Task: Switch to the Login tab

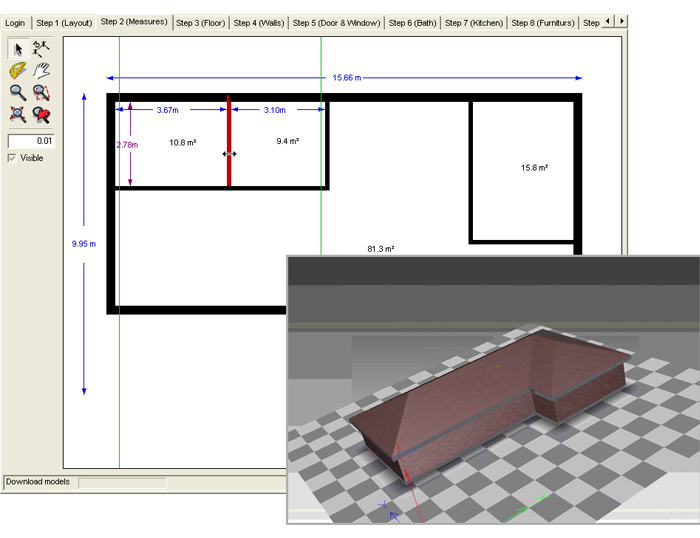Action: point(16,22)
